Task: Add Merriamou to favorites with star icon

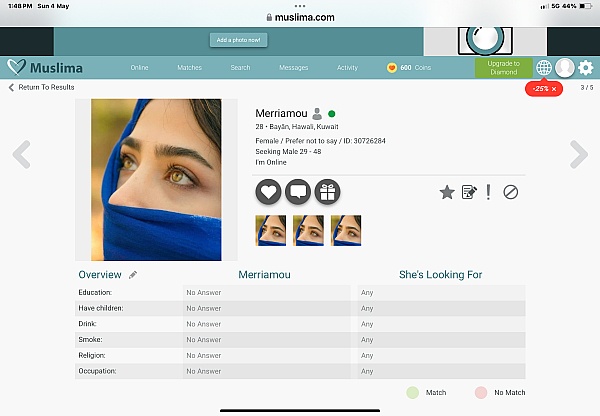Action: point(447,192)
